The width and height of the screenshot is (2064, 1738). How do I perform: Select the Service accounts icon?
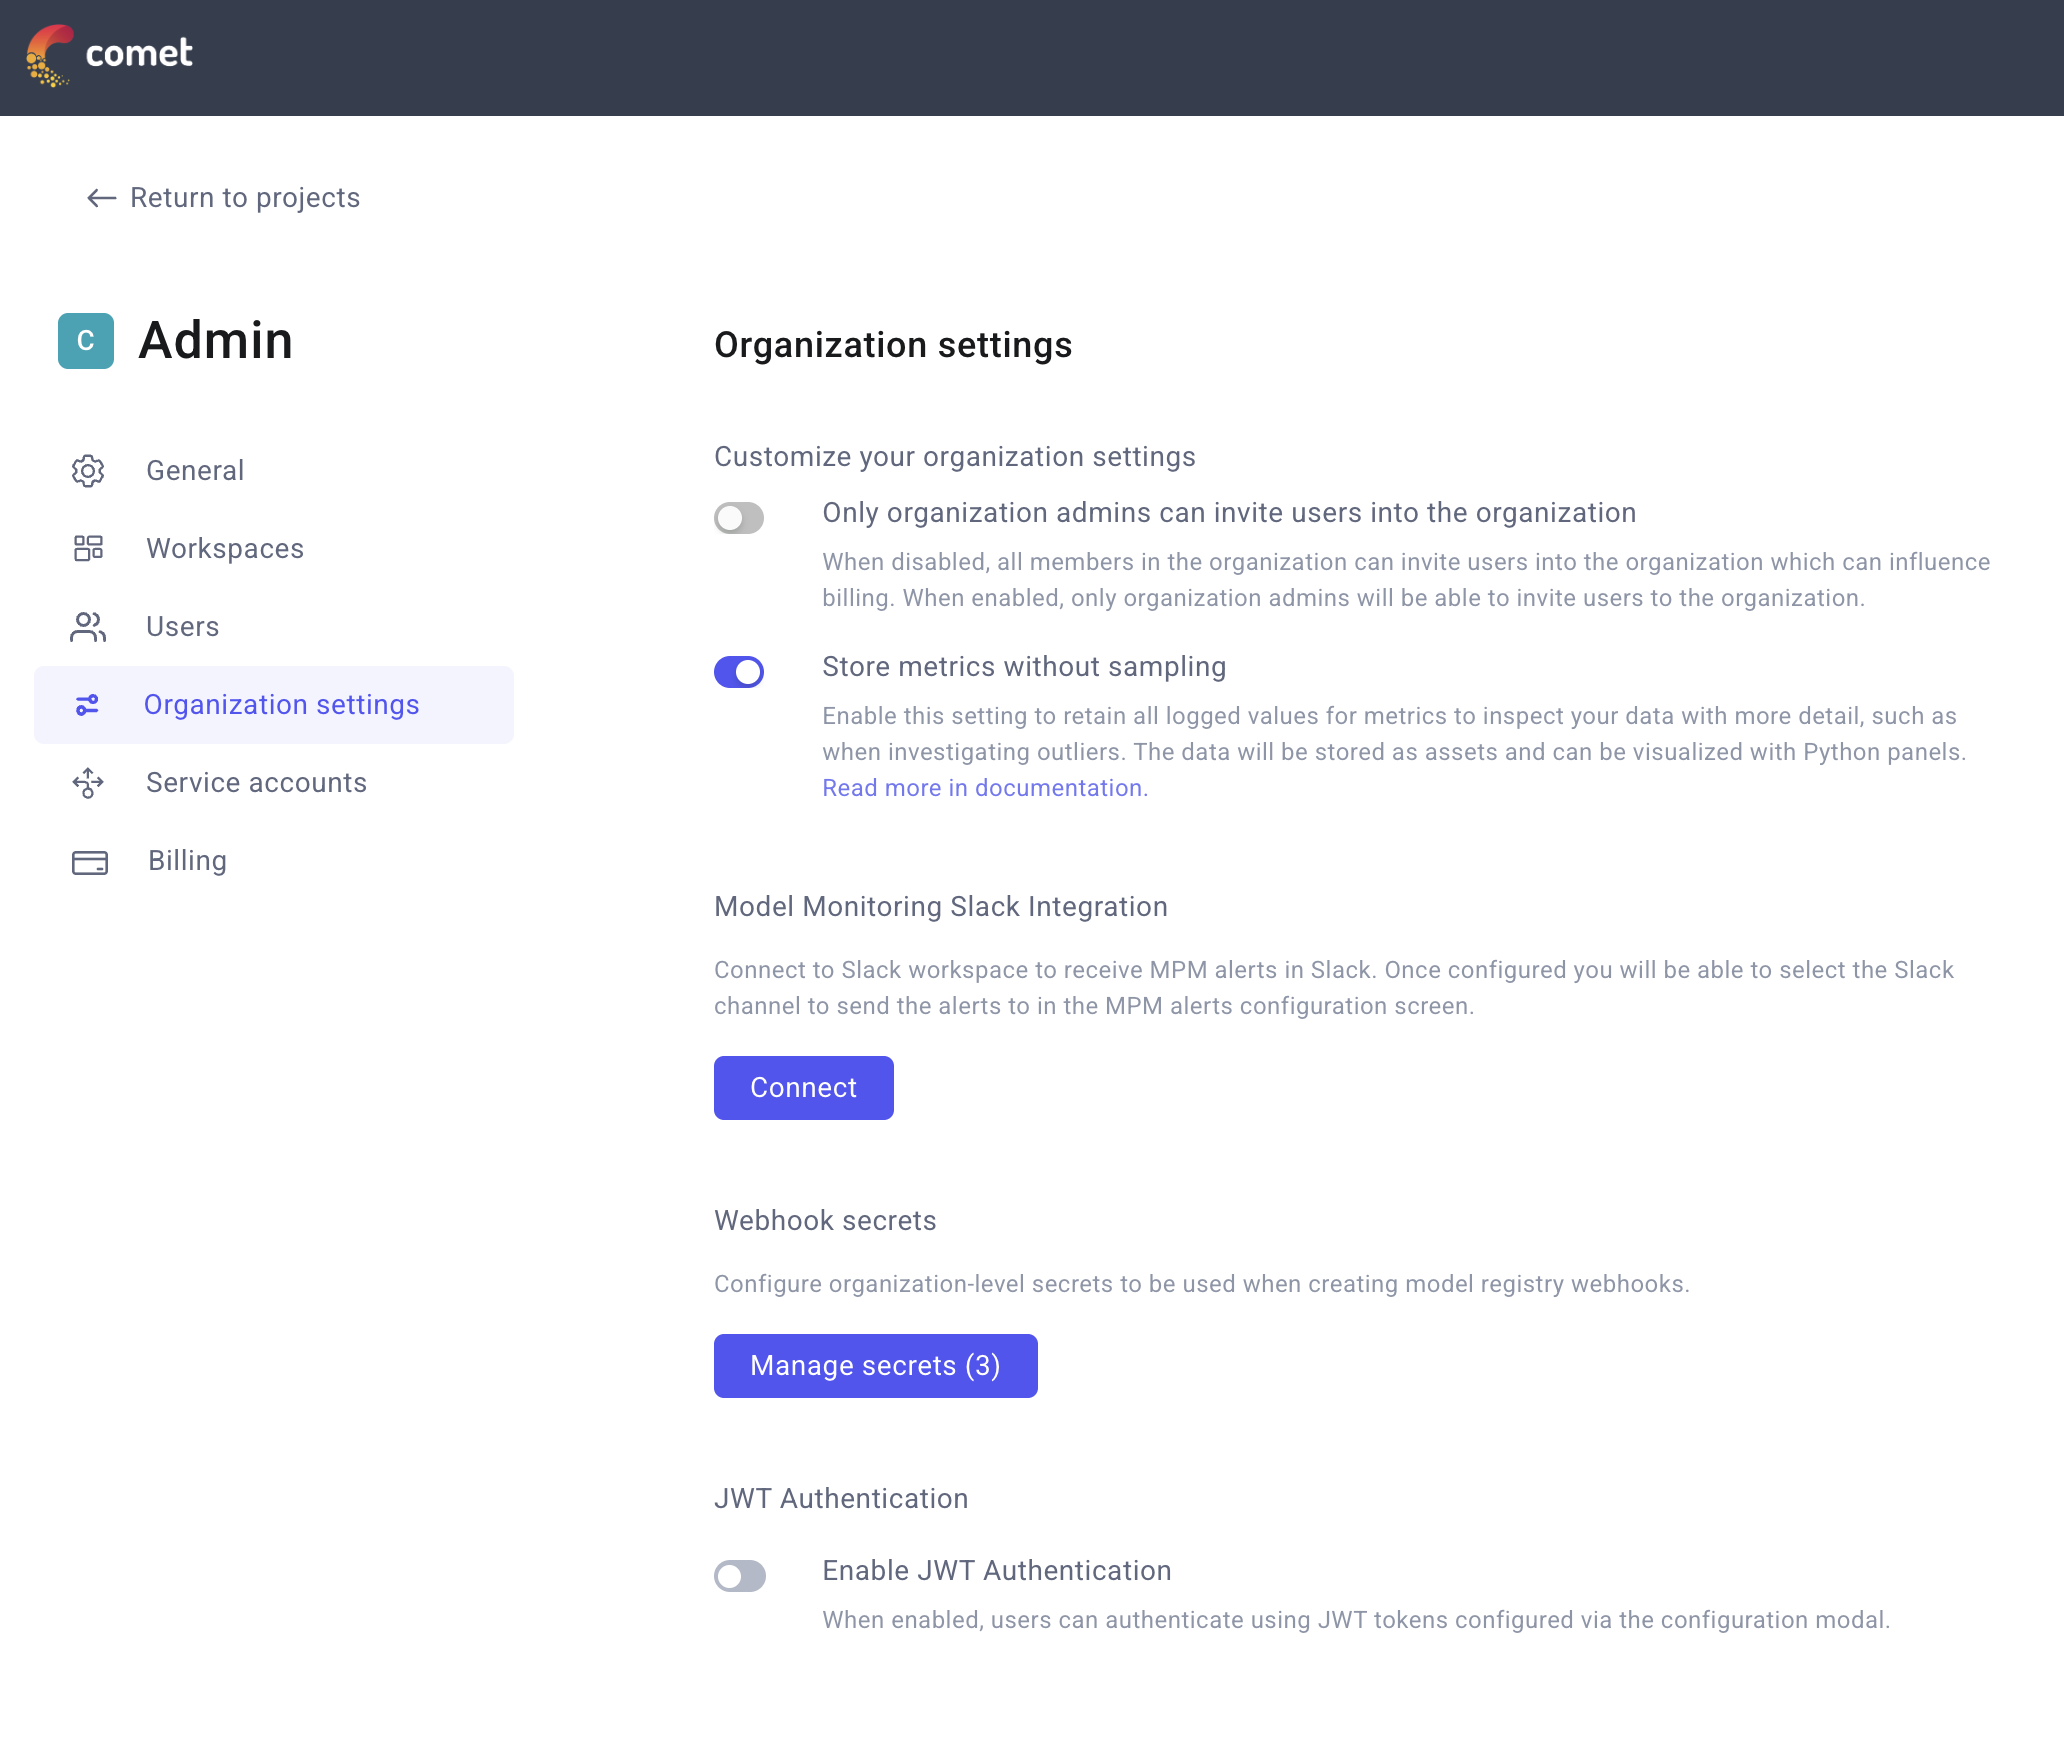[87, 783]
